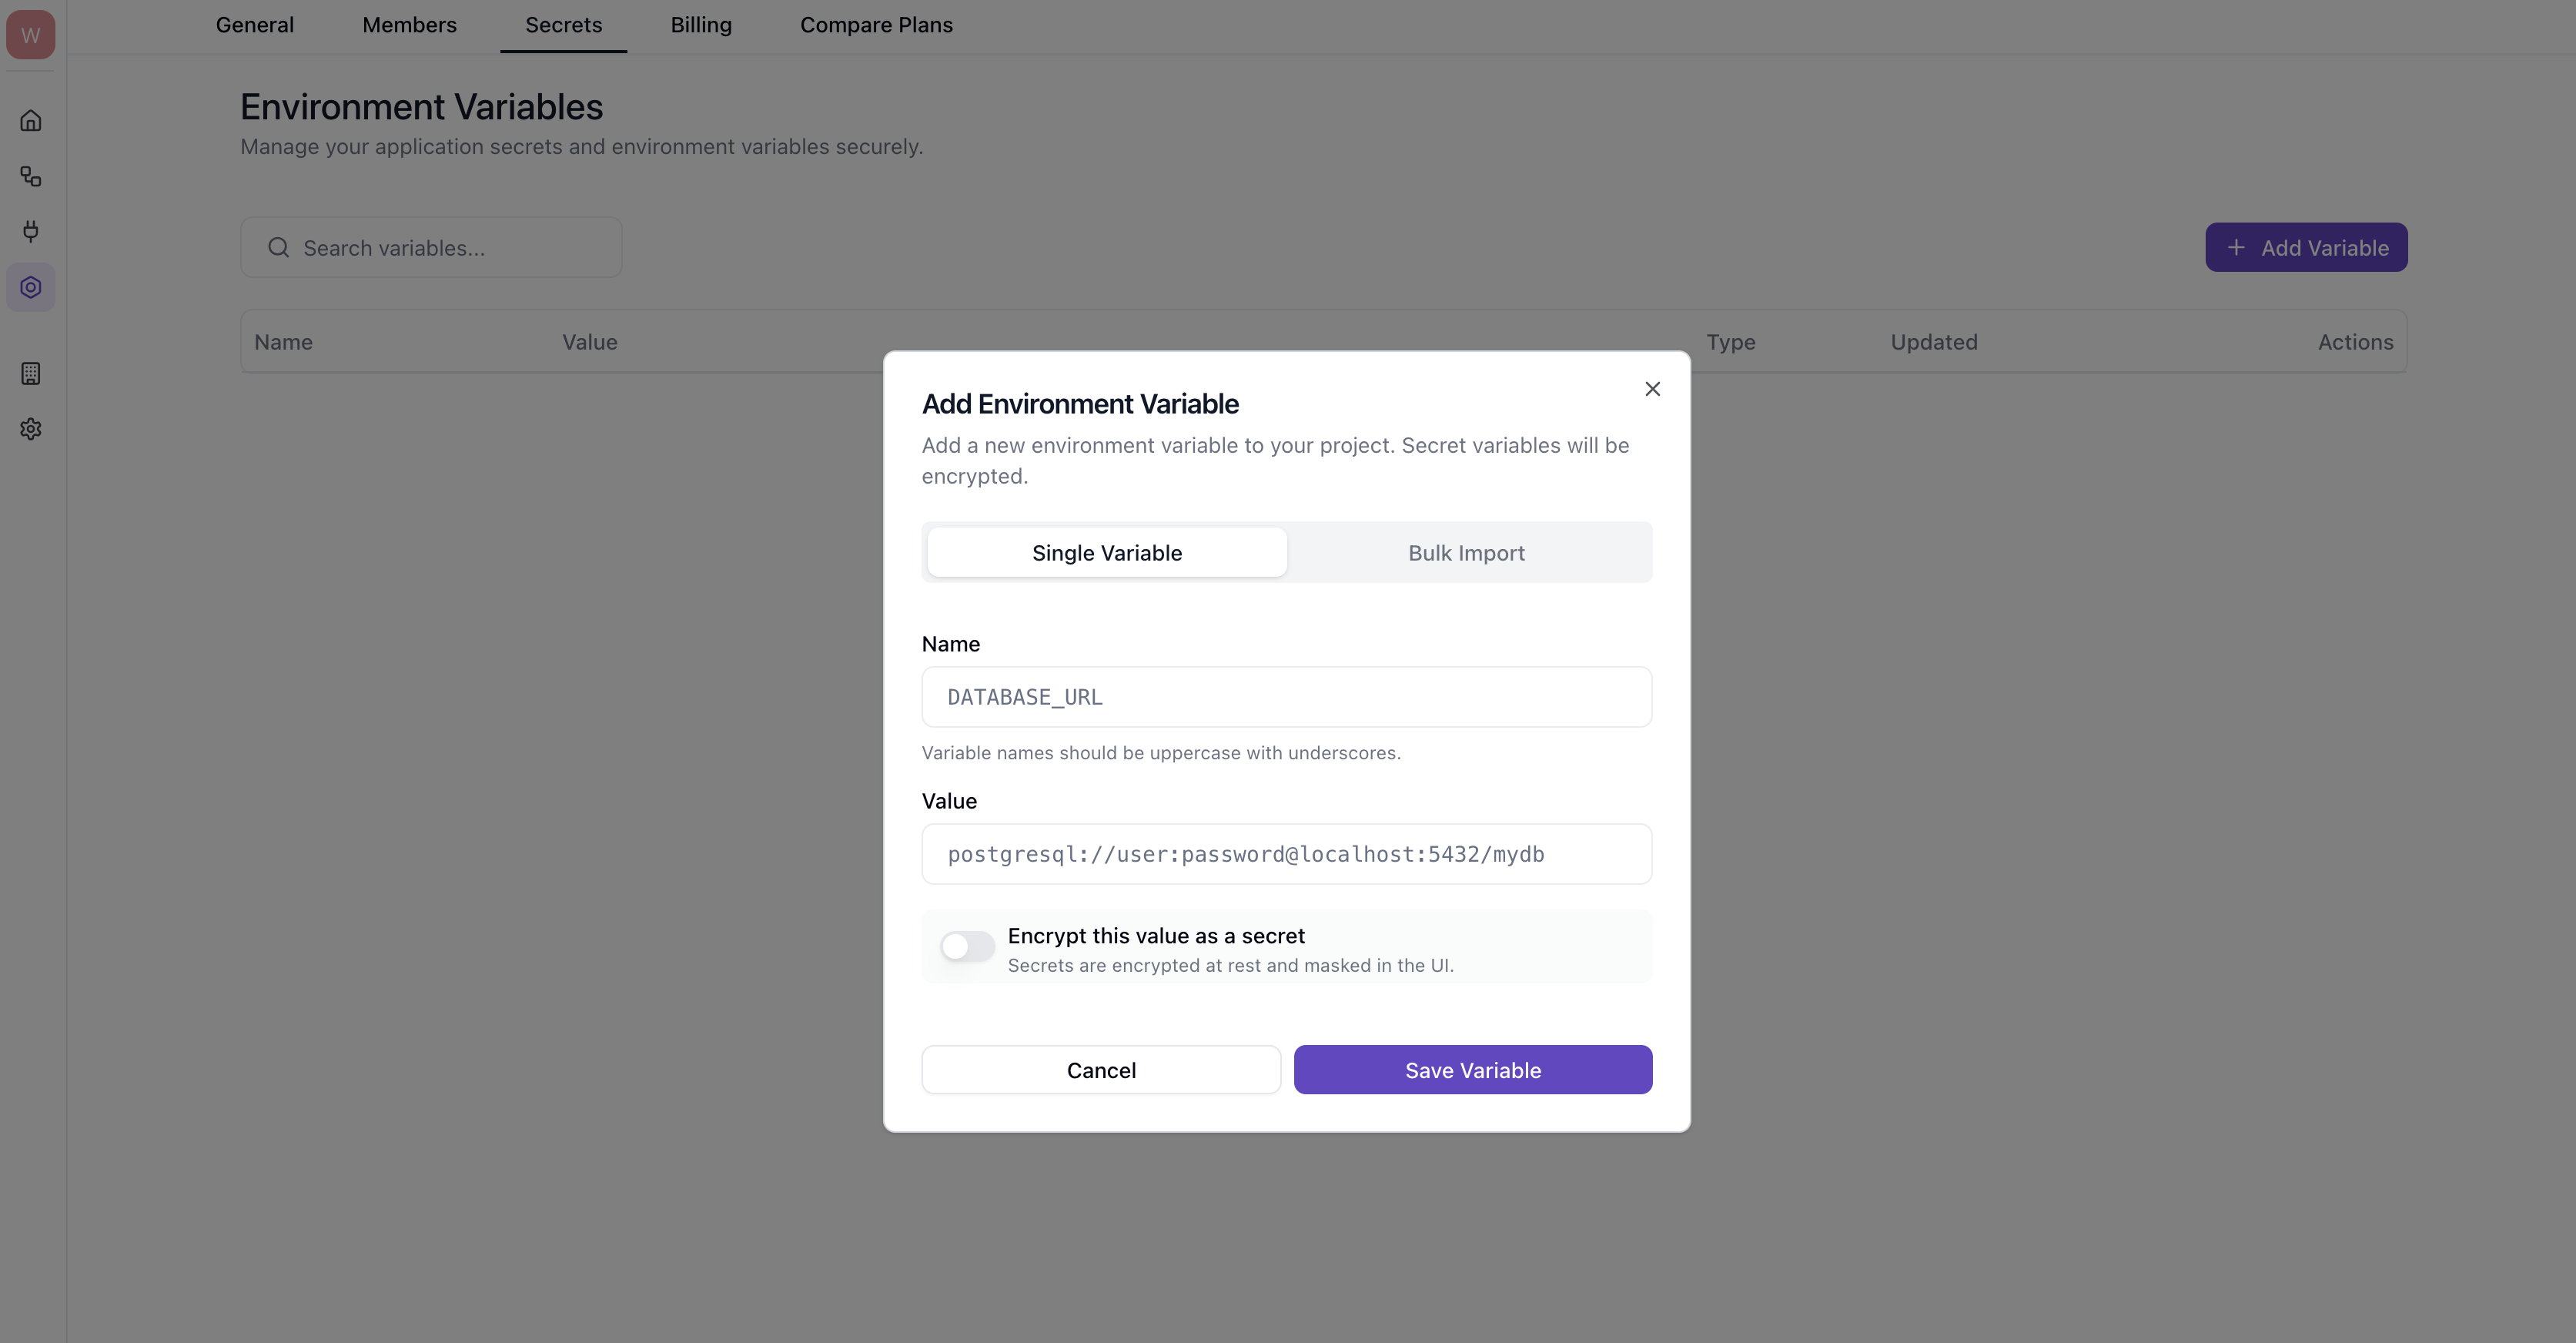2576x1343 pixels.
Task: Click the home icon in sidebar
Action: tap(31, 121)
